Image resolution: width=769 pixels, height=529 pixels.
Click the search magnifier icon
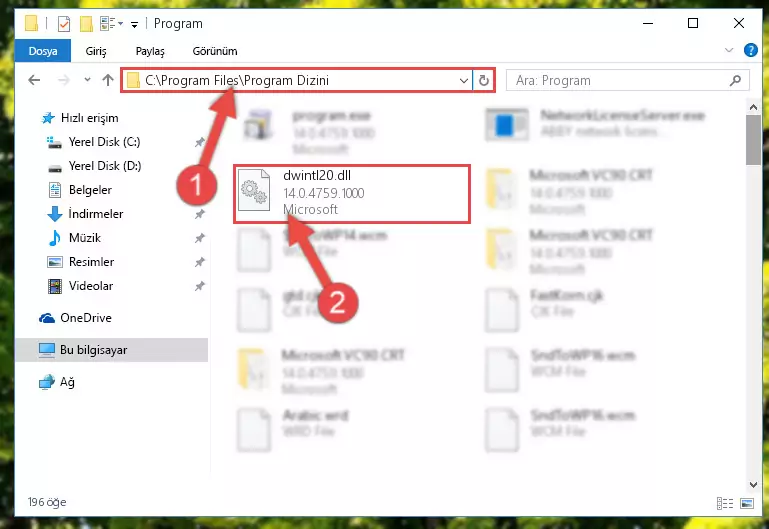click(x=735, y=80)
